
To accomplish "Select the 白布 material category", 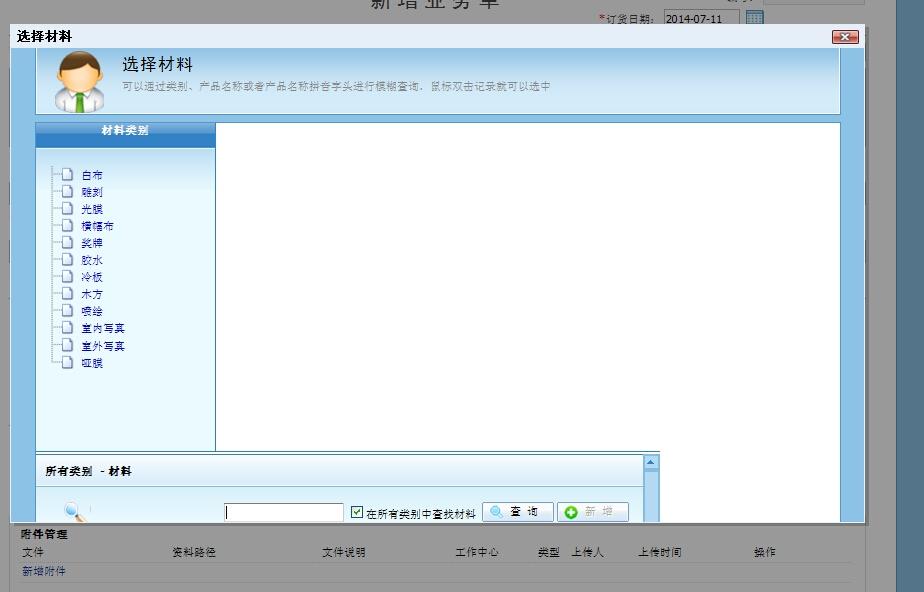I will [91, 175].
